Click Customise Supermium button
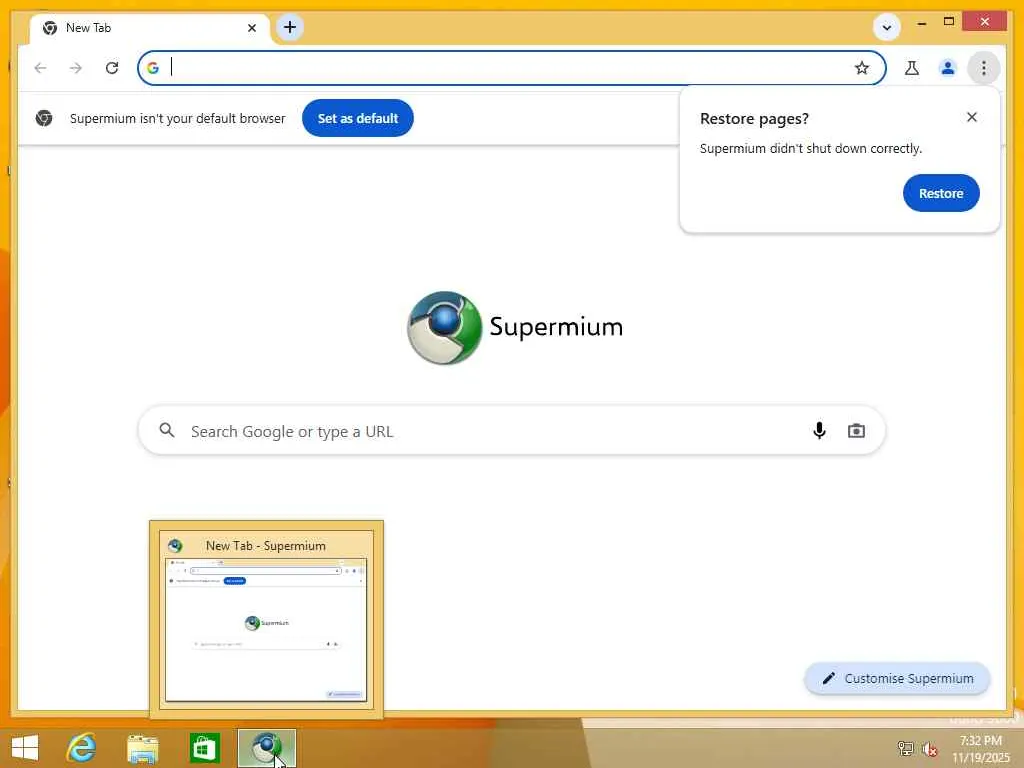This screenshot has width=1024, height=768. tap(897, 679)
